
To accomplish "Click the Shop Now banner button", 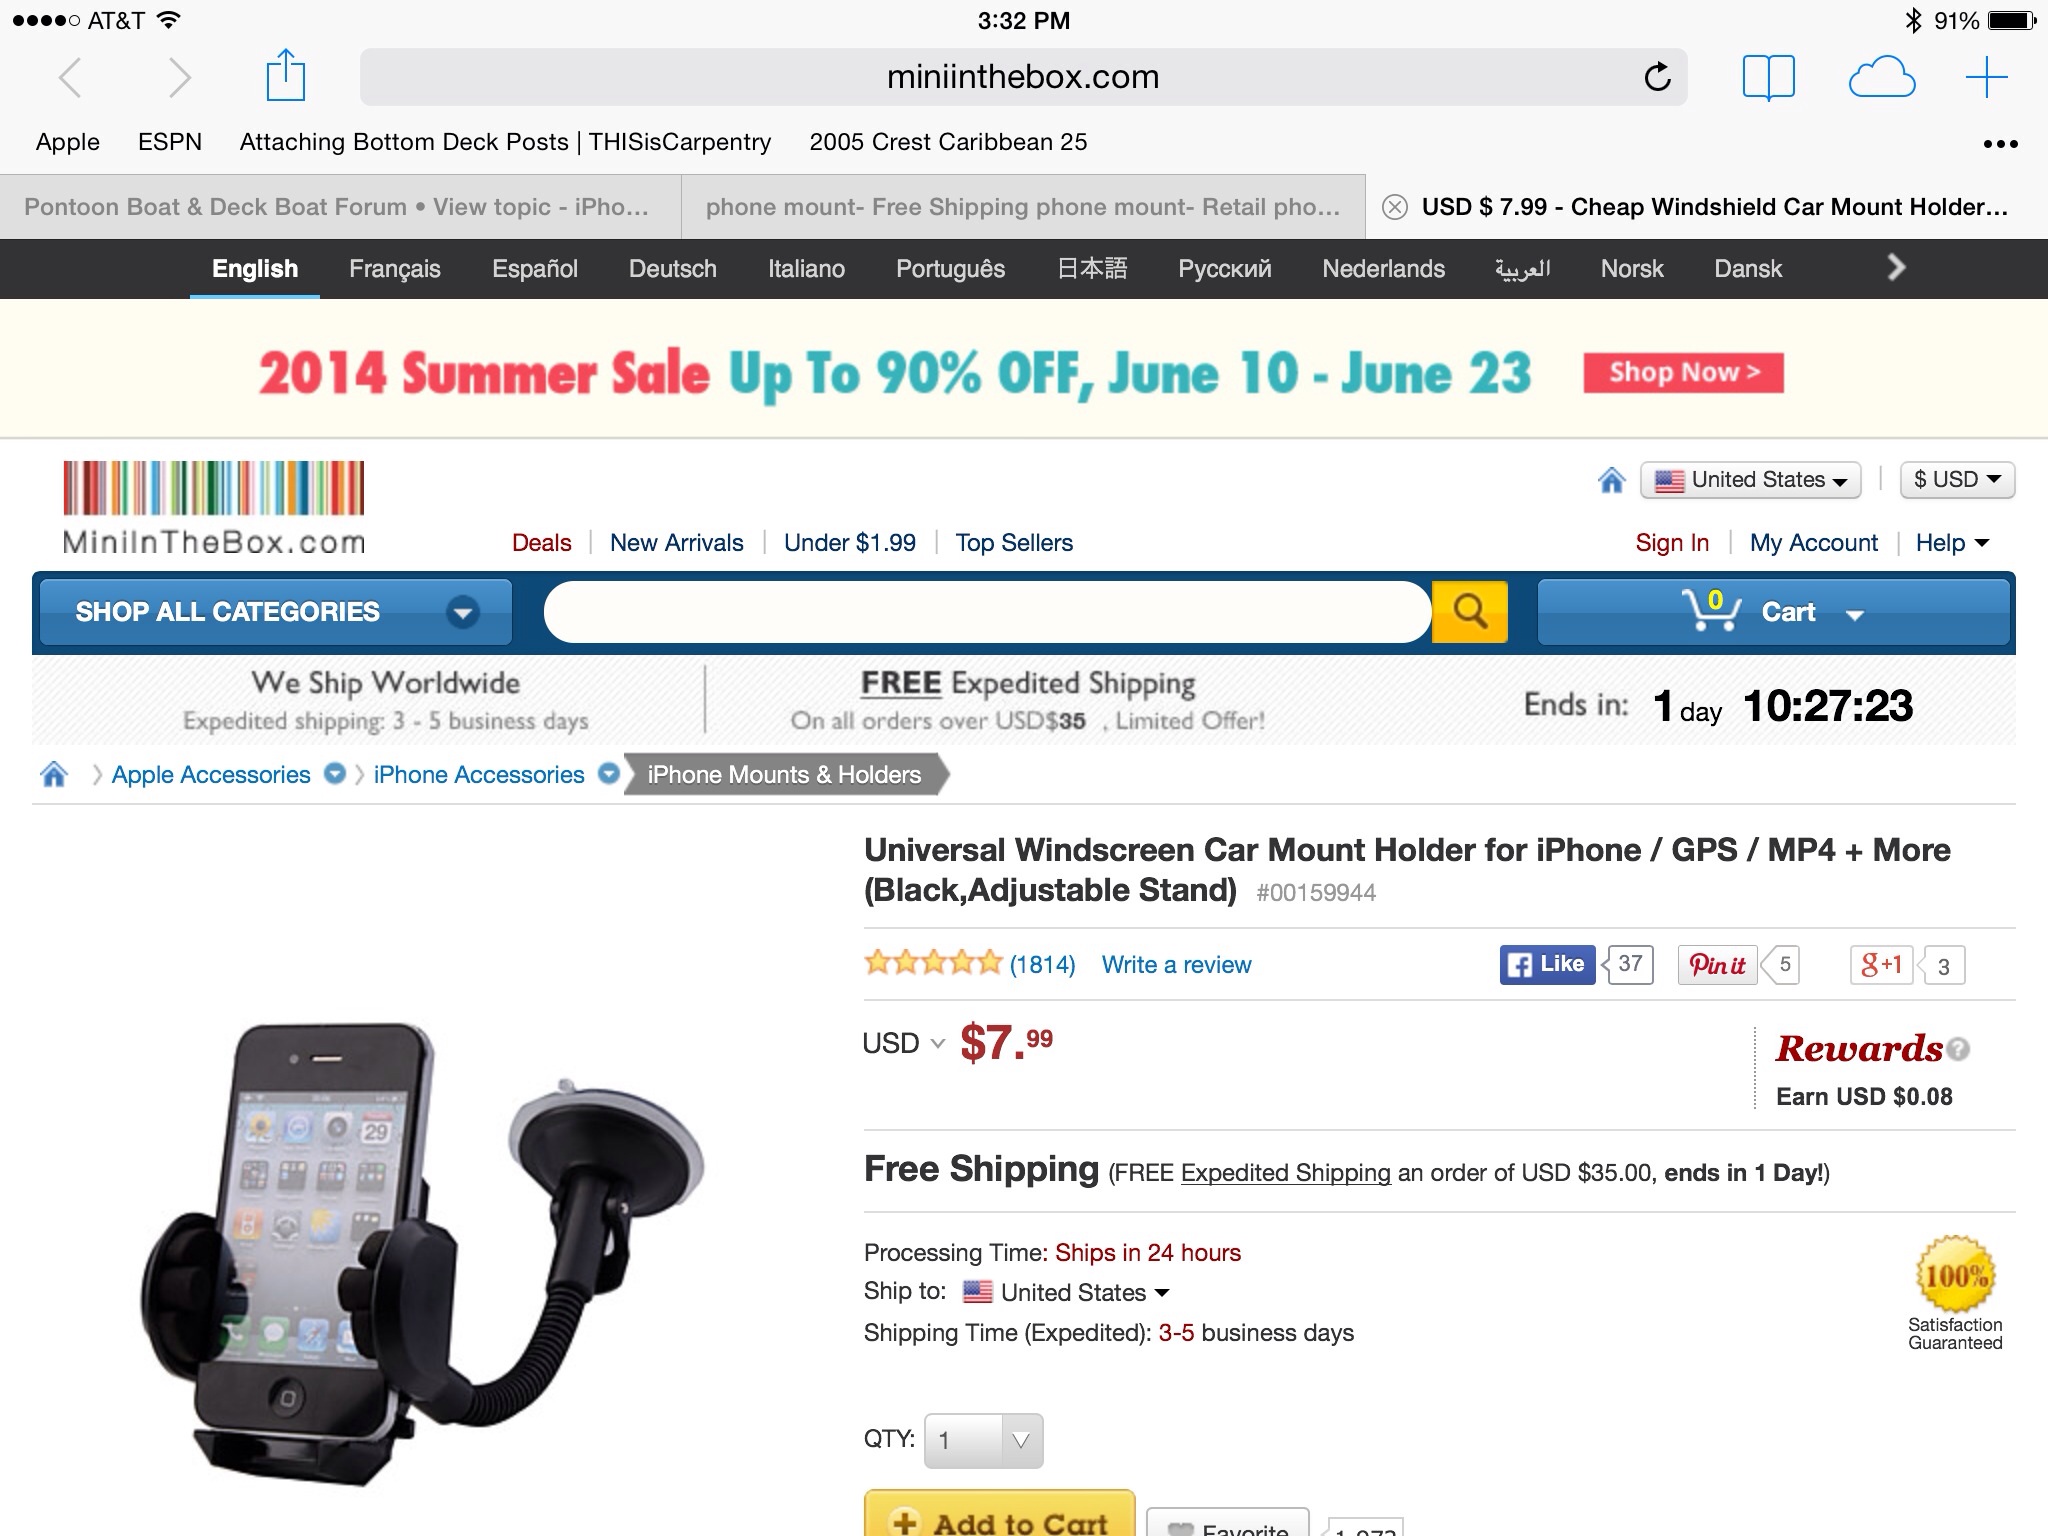I will [1683, 372].
